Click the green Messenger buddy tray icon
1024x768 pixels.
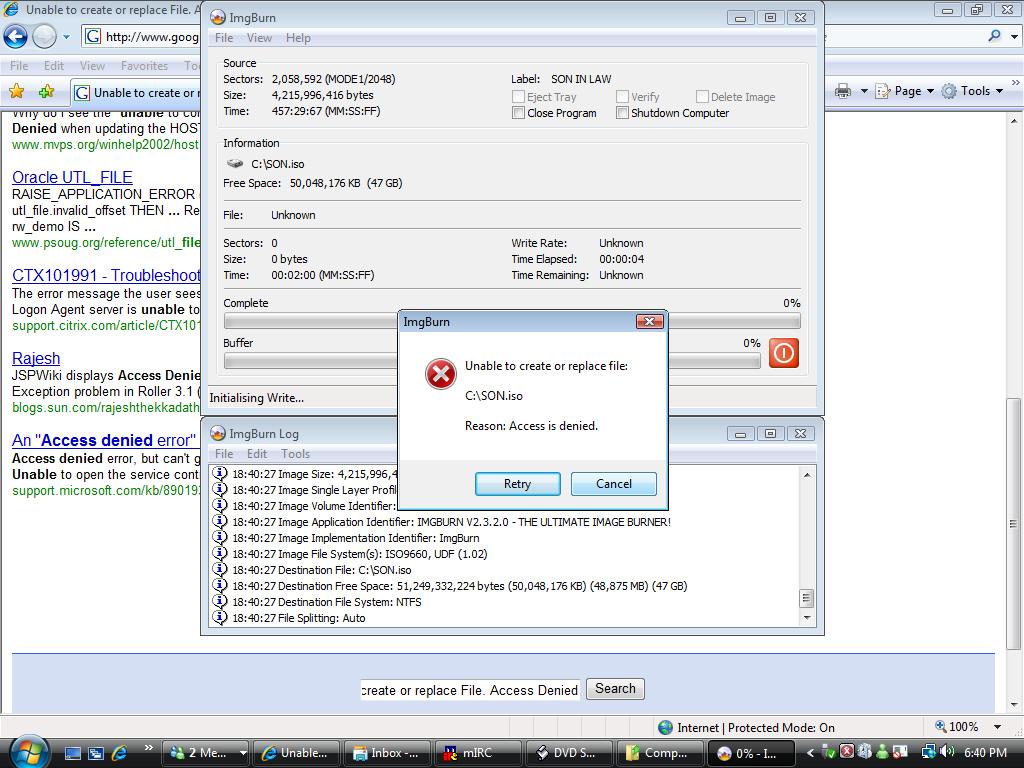click(882, 752)
